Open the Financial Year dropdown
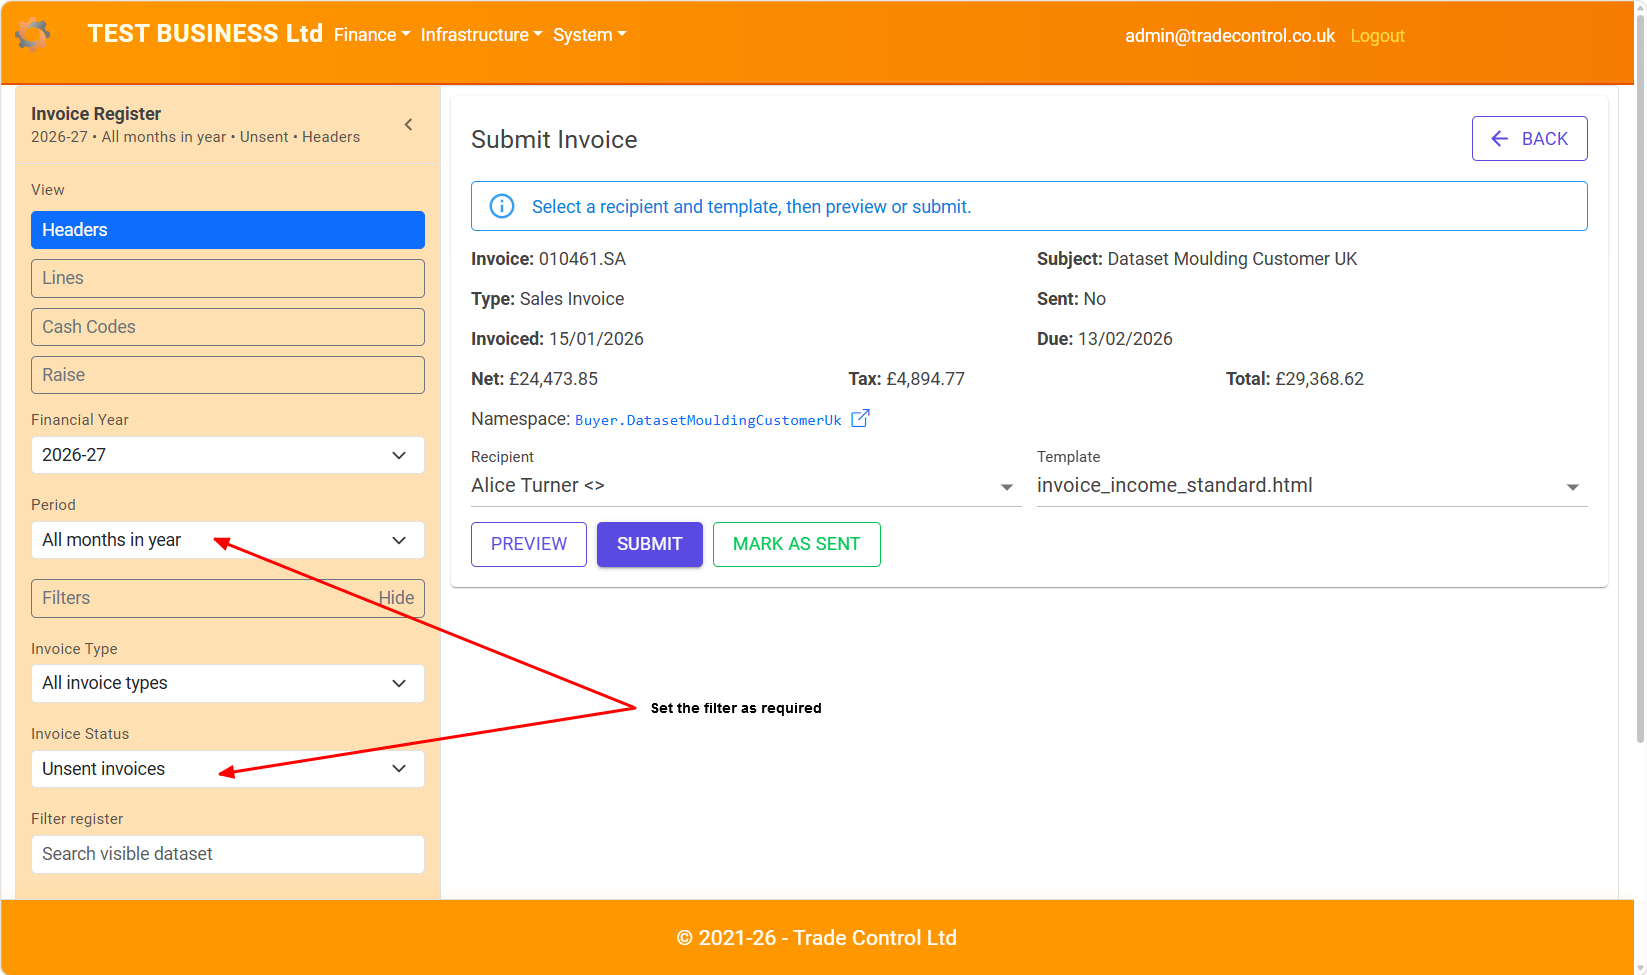The image size is (1647, 975). pos(228,455)
